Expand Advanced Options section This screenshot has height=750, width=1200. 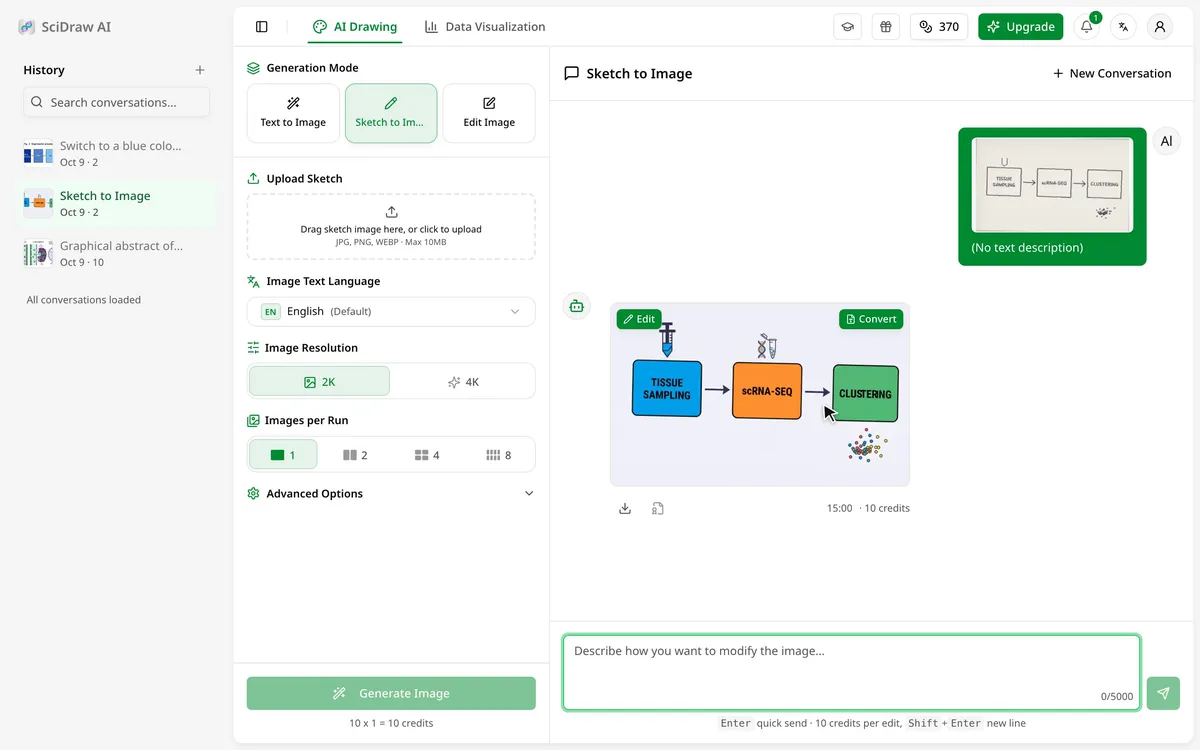tap(391, 494)
